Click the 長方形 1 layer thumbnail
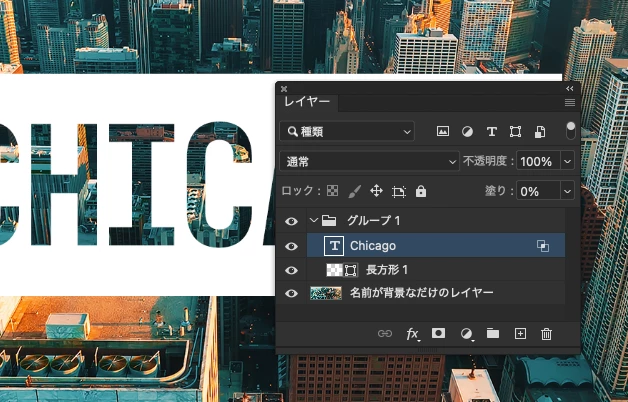Screen dimensions: 628x402 [334, 270]
